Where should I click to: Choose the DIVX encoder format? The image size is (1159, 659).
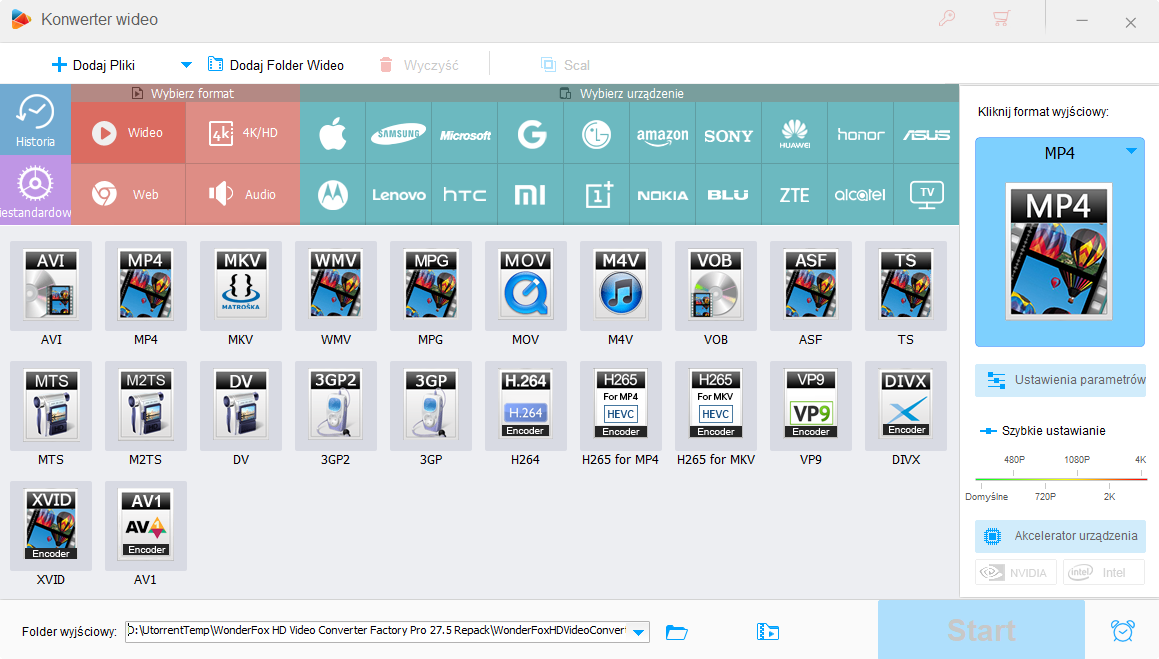coord(905,406)
